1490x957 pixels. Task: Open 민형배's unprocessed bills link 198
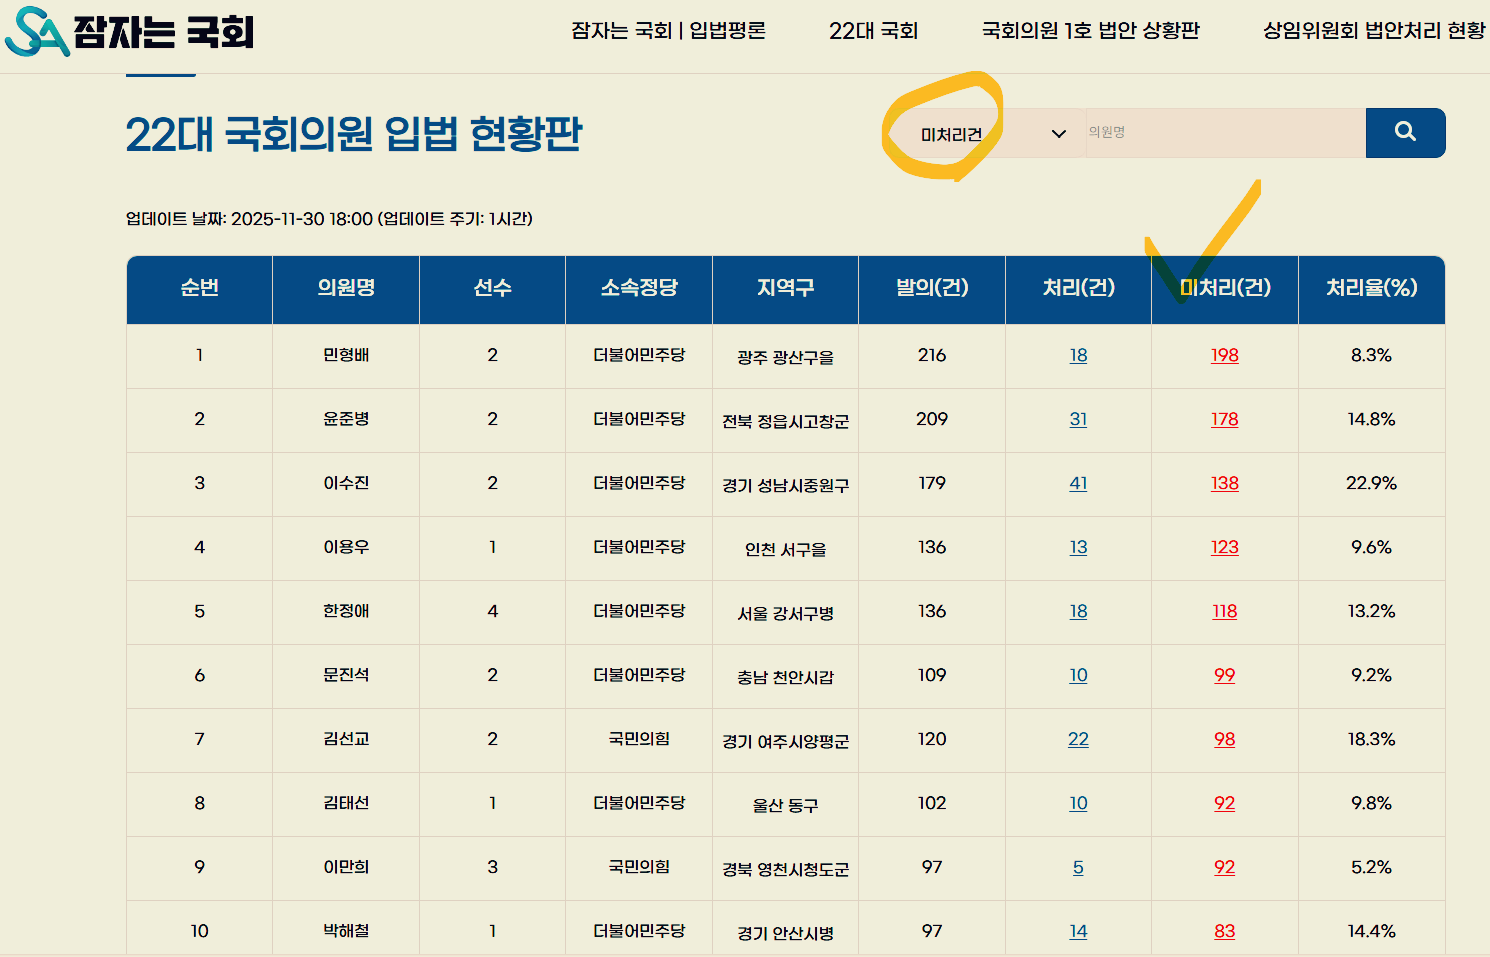pyautogui.click(x=1225, y=355)
